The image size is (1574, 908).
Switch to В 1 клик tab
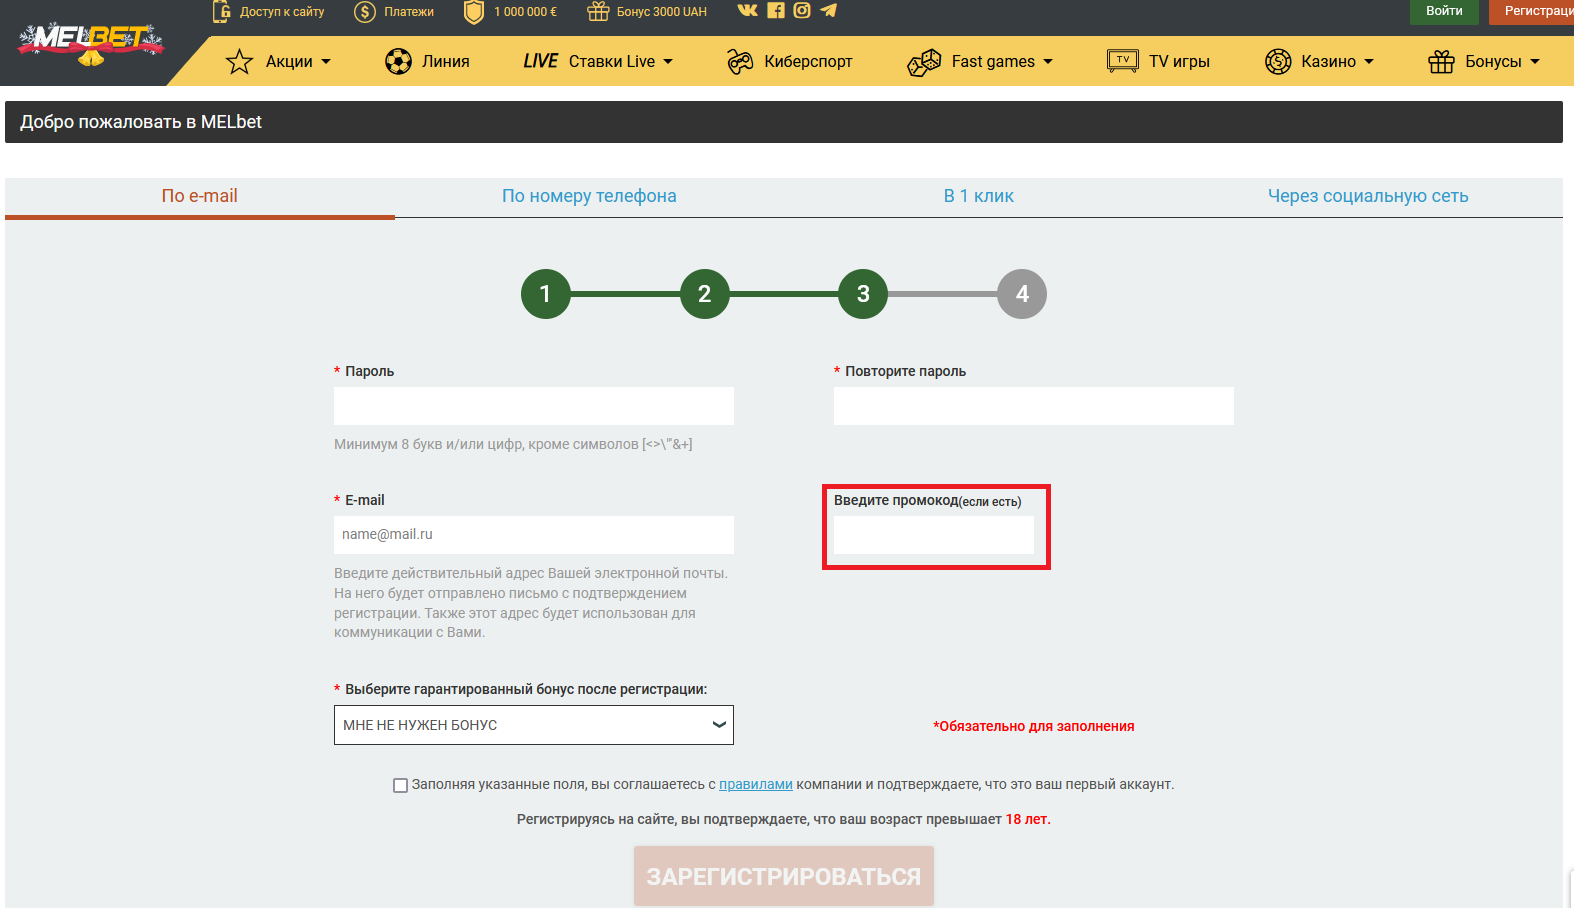(979, 196)
